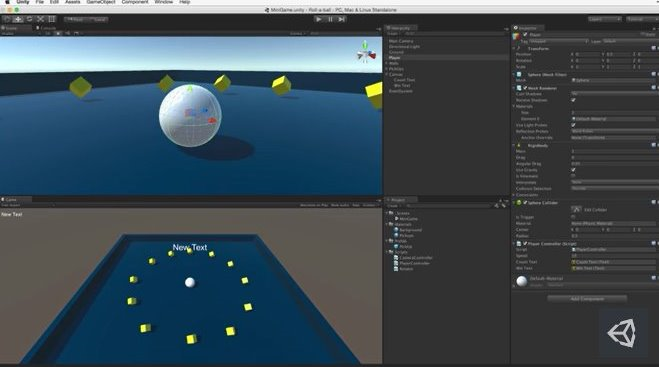Toggle the Player active checkbox
Image resolution: width=659 pixels, height=367 pixels.
[x=525, y=34]
